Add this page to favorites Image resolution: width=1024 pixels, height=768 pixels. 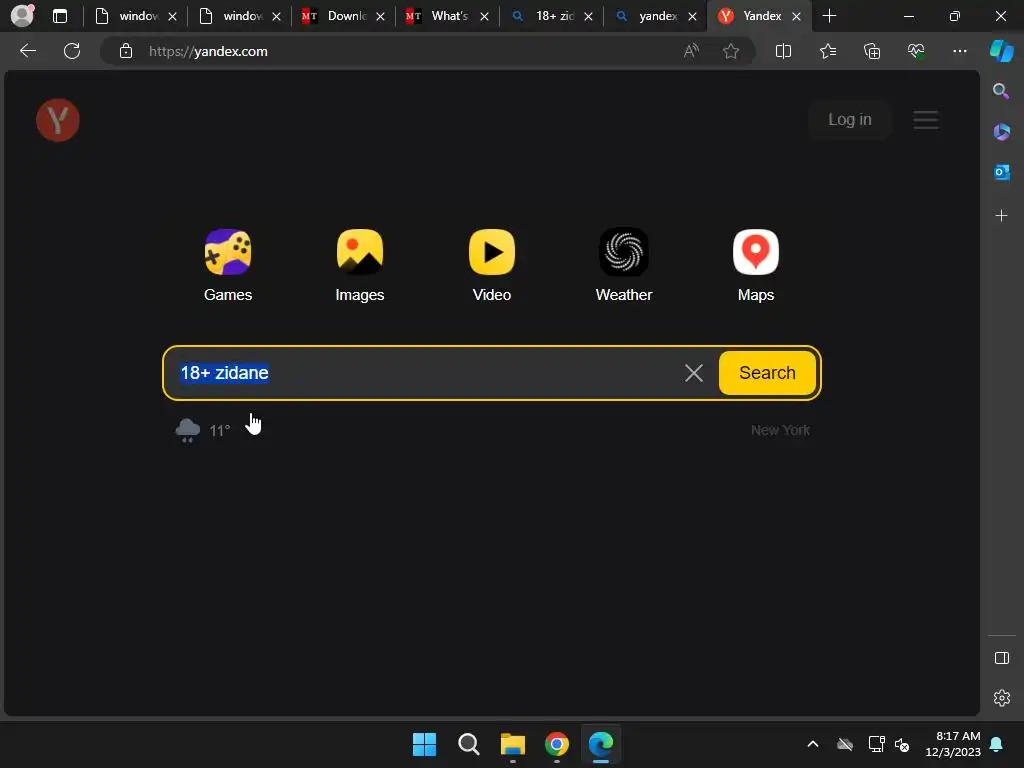pos(731,51)
